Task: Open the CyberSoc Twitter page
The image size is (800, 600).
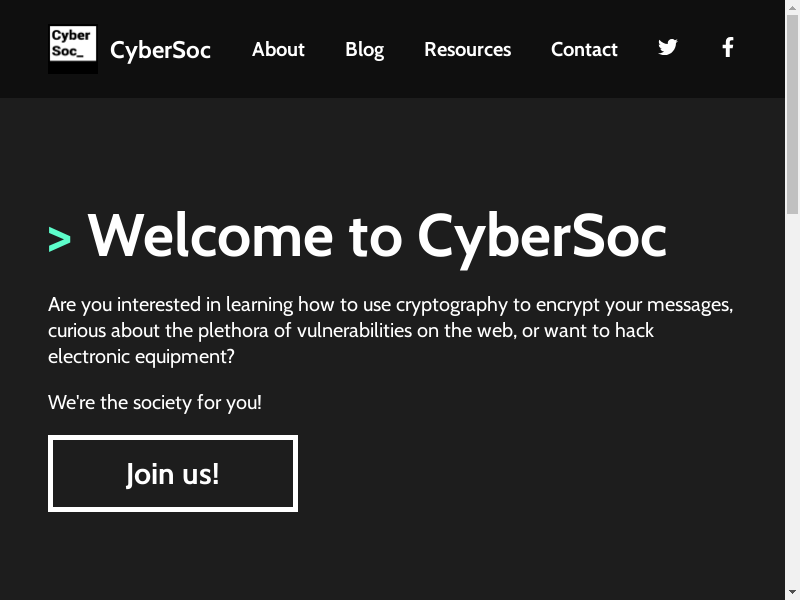Action: pos(668,47)
